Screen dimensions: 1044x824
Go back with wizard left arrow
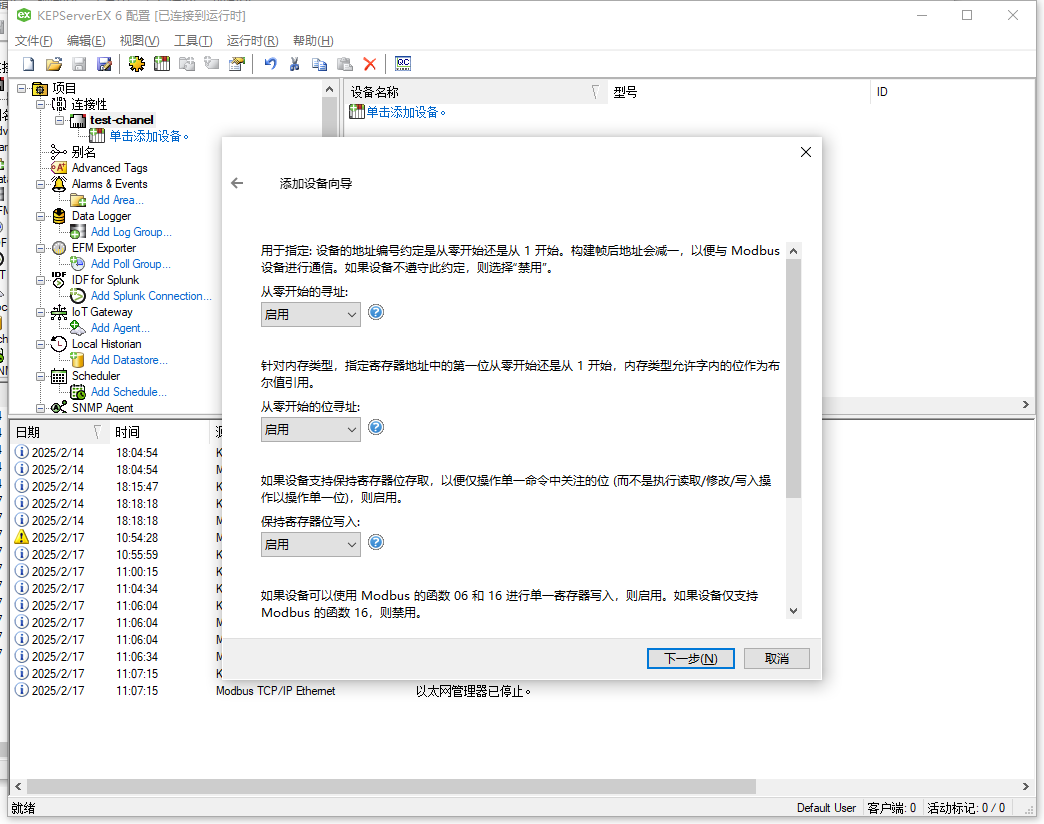coord(237,183)
